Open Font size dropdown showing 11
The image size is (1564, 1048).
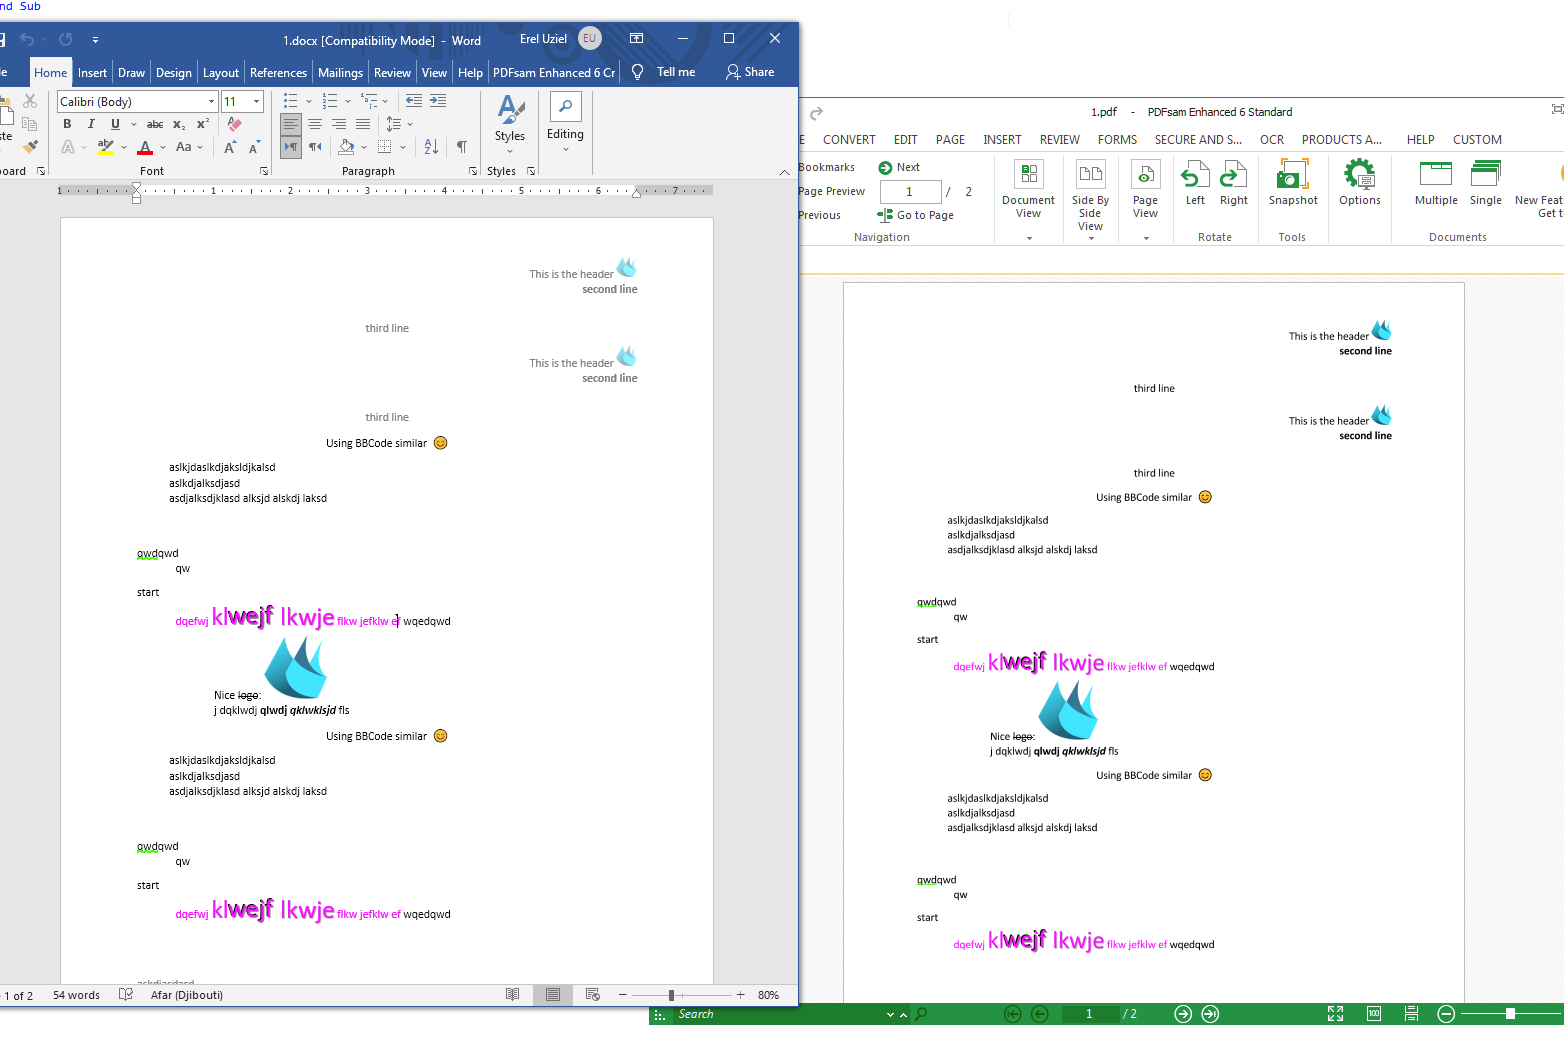(257, 101)
